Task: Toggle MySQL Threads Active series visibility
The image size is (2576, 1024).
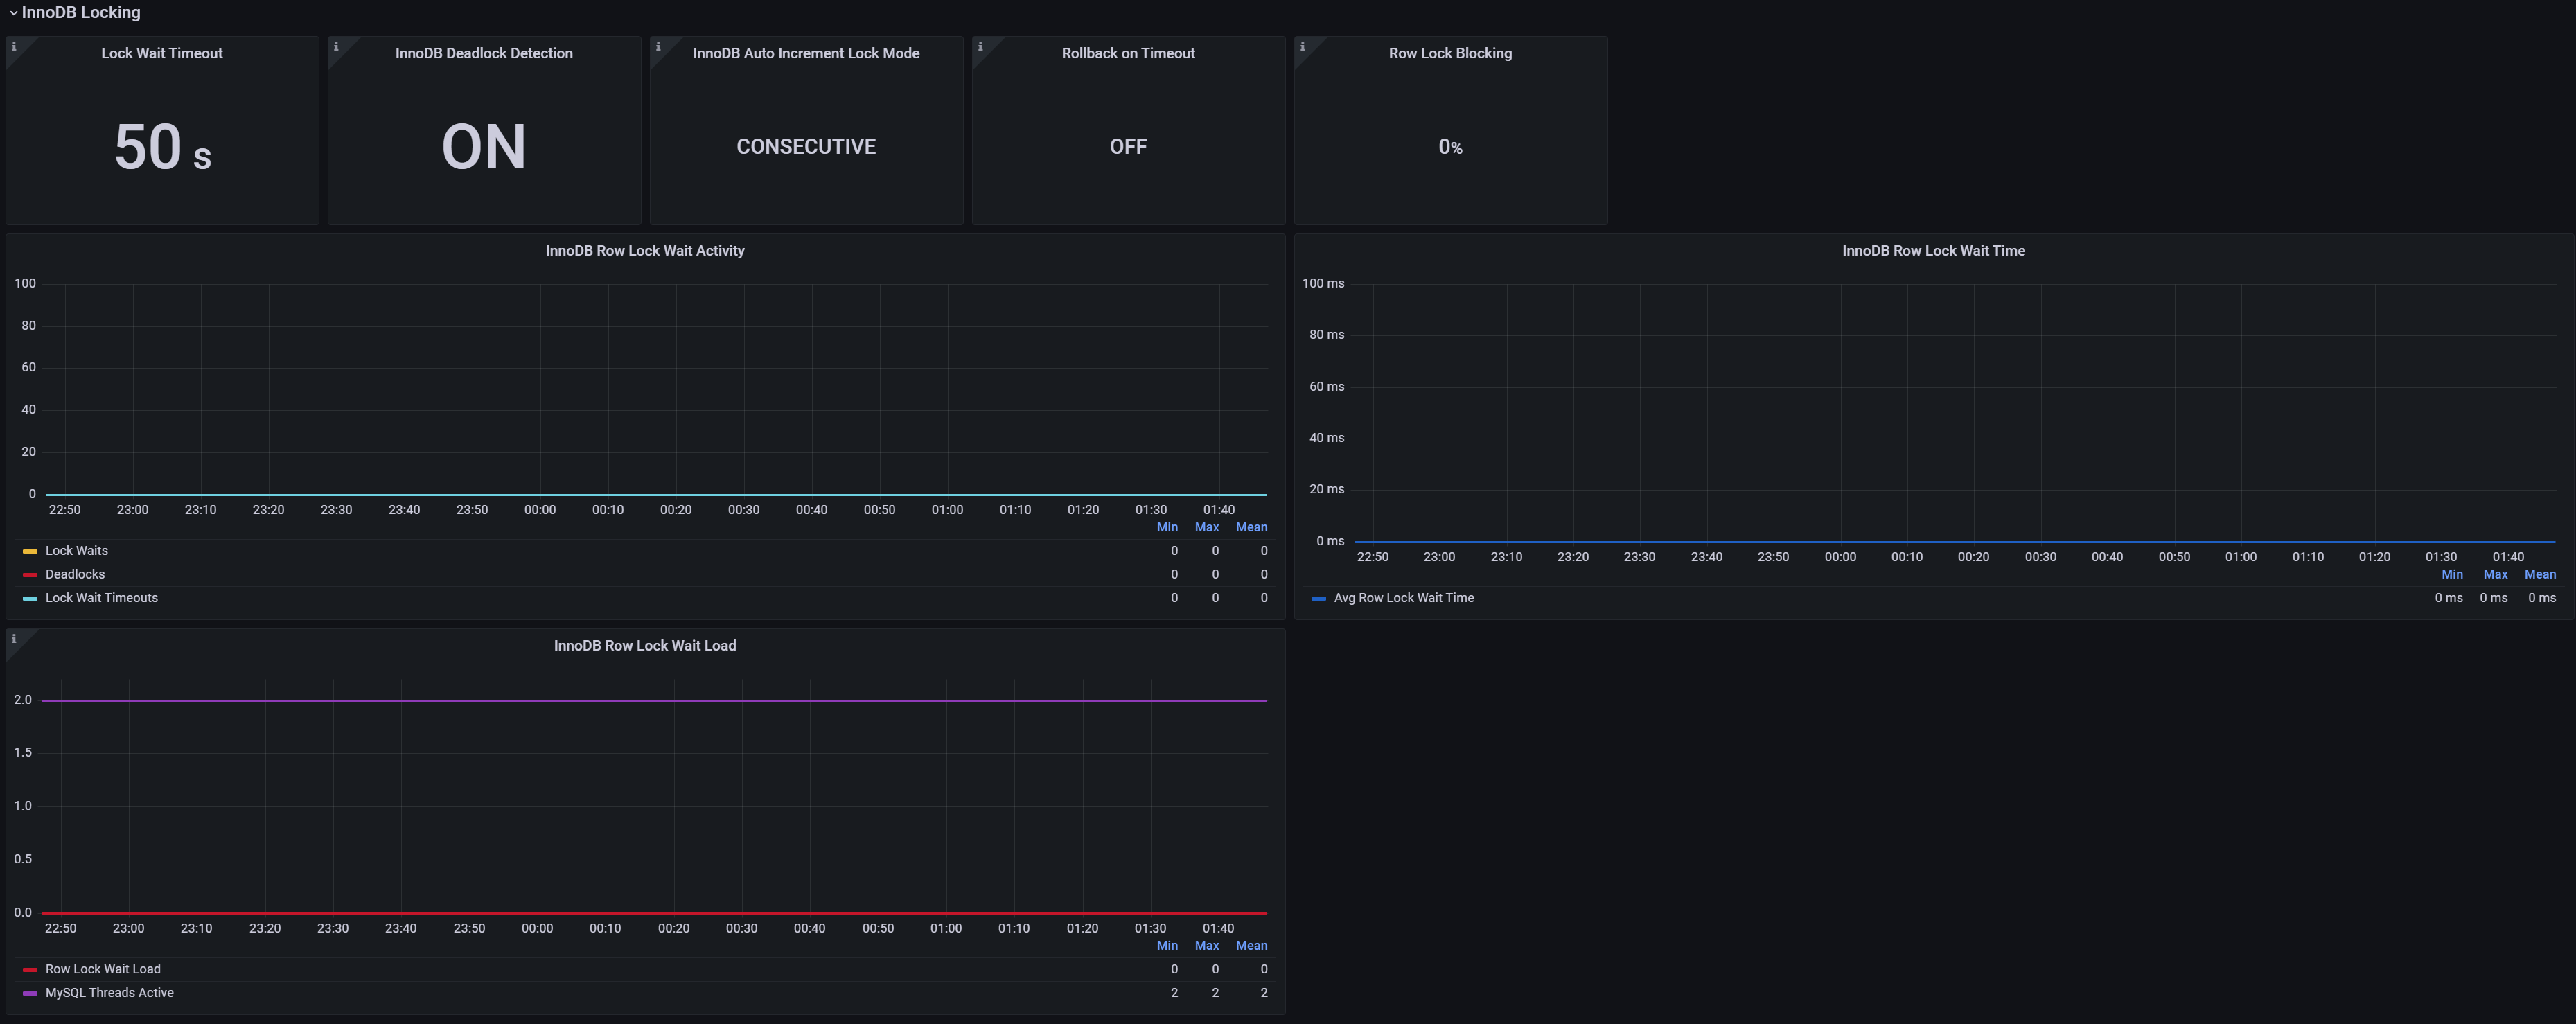Action: click(109, 993)
